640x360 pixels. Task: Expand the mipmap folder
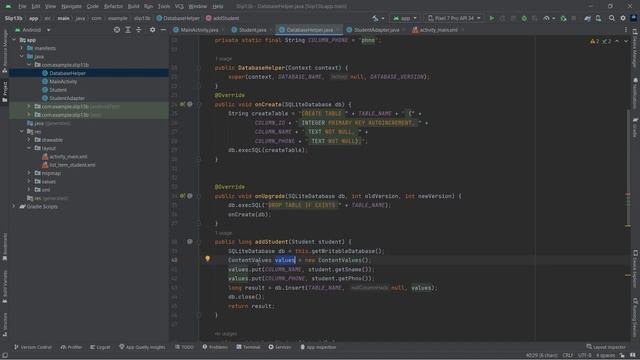29,173
